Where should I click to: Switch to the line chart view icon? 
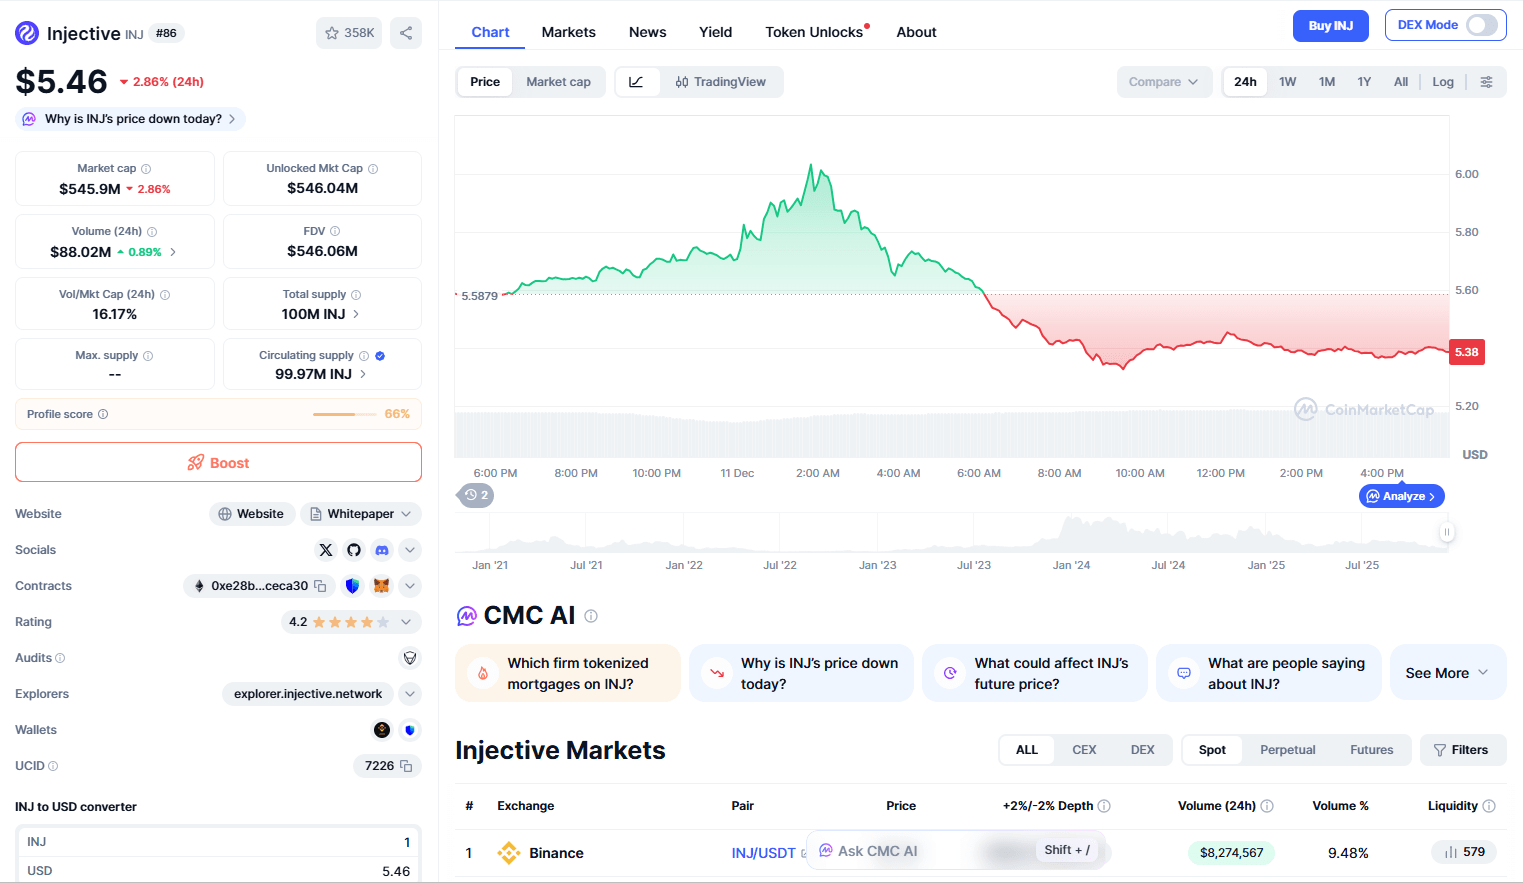(x=636, y=82)
